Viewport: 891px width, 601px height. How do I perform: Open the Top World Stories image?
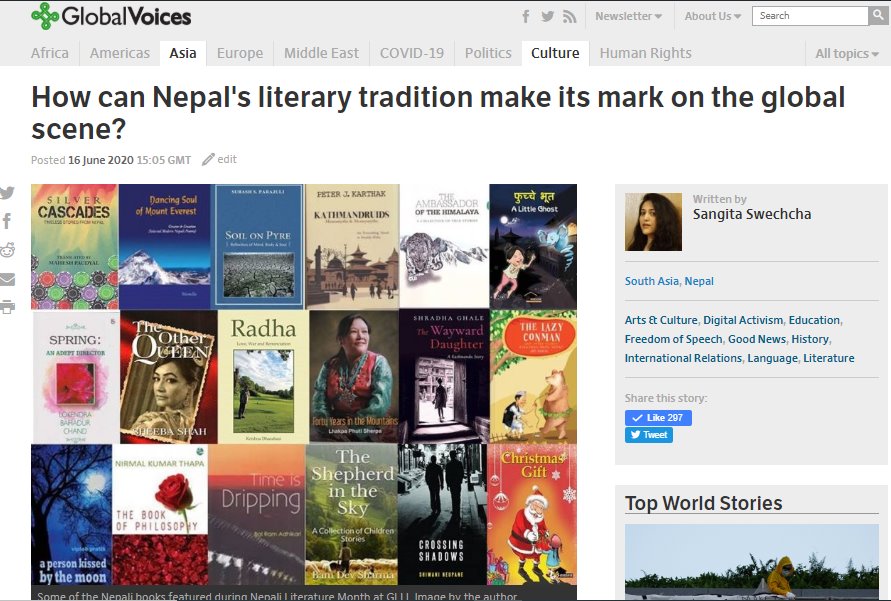click(752, 562)
